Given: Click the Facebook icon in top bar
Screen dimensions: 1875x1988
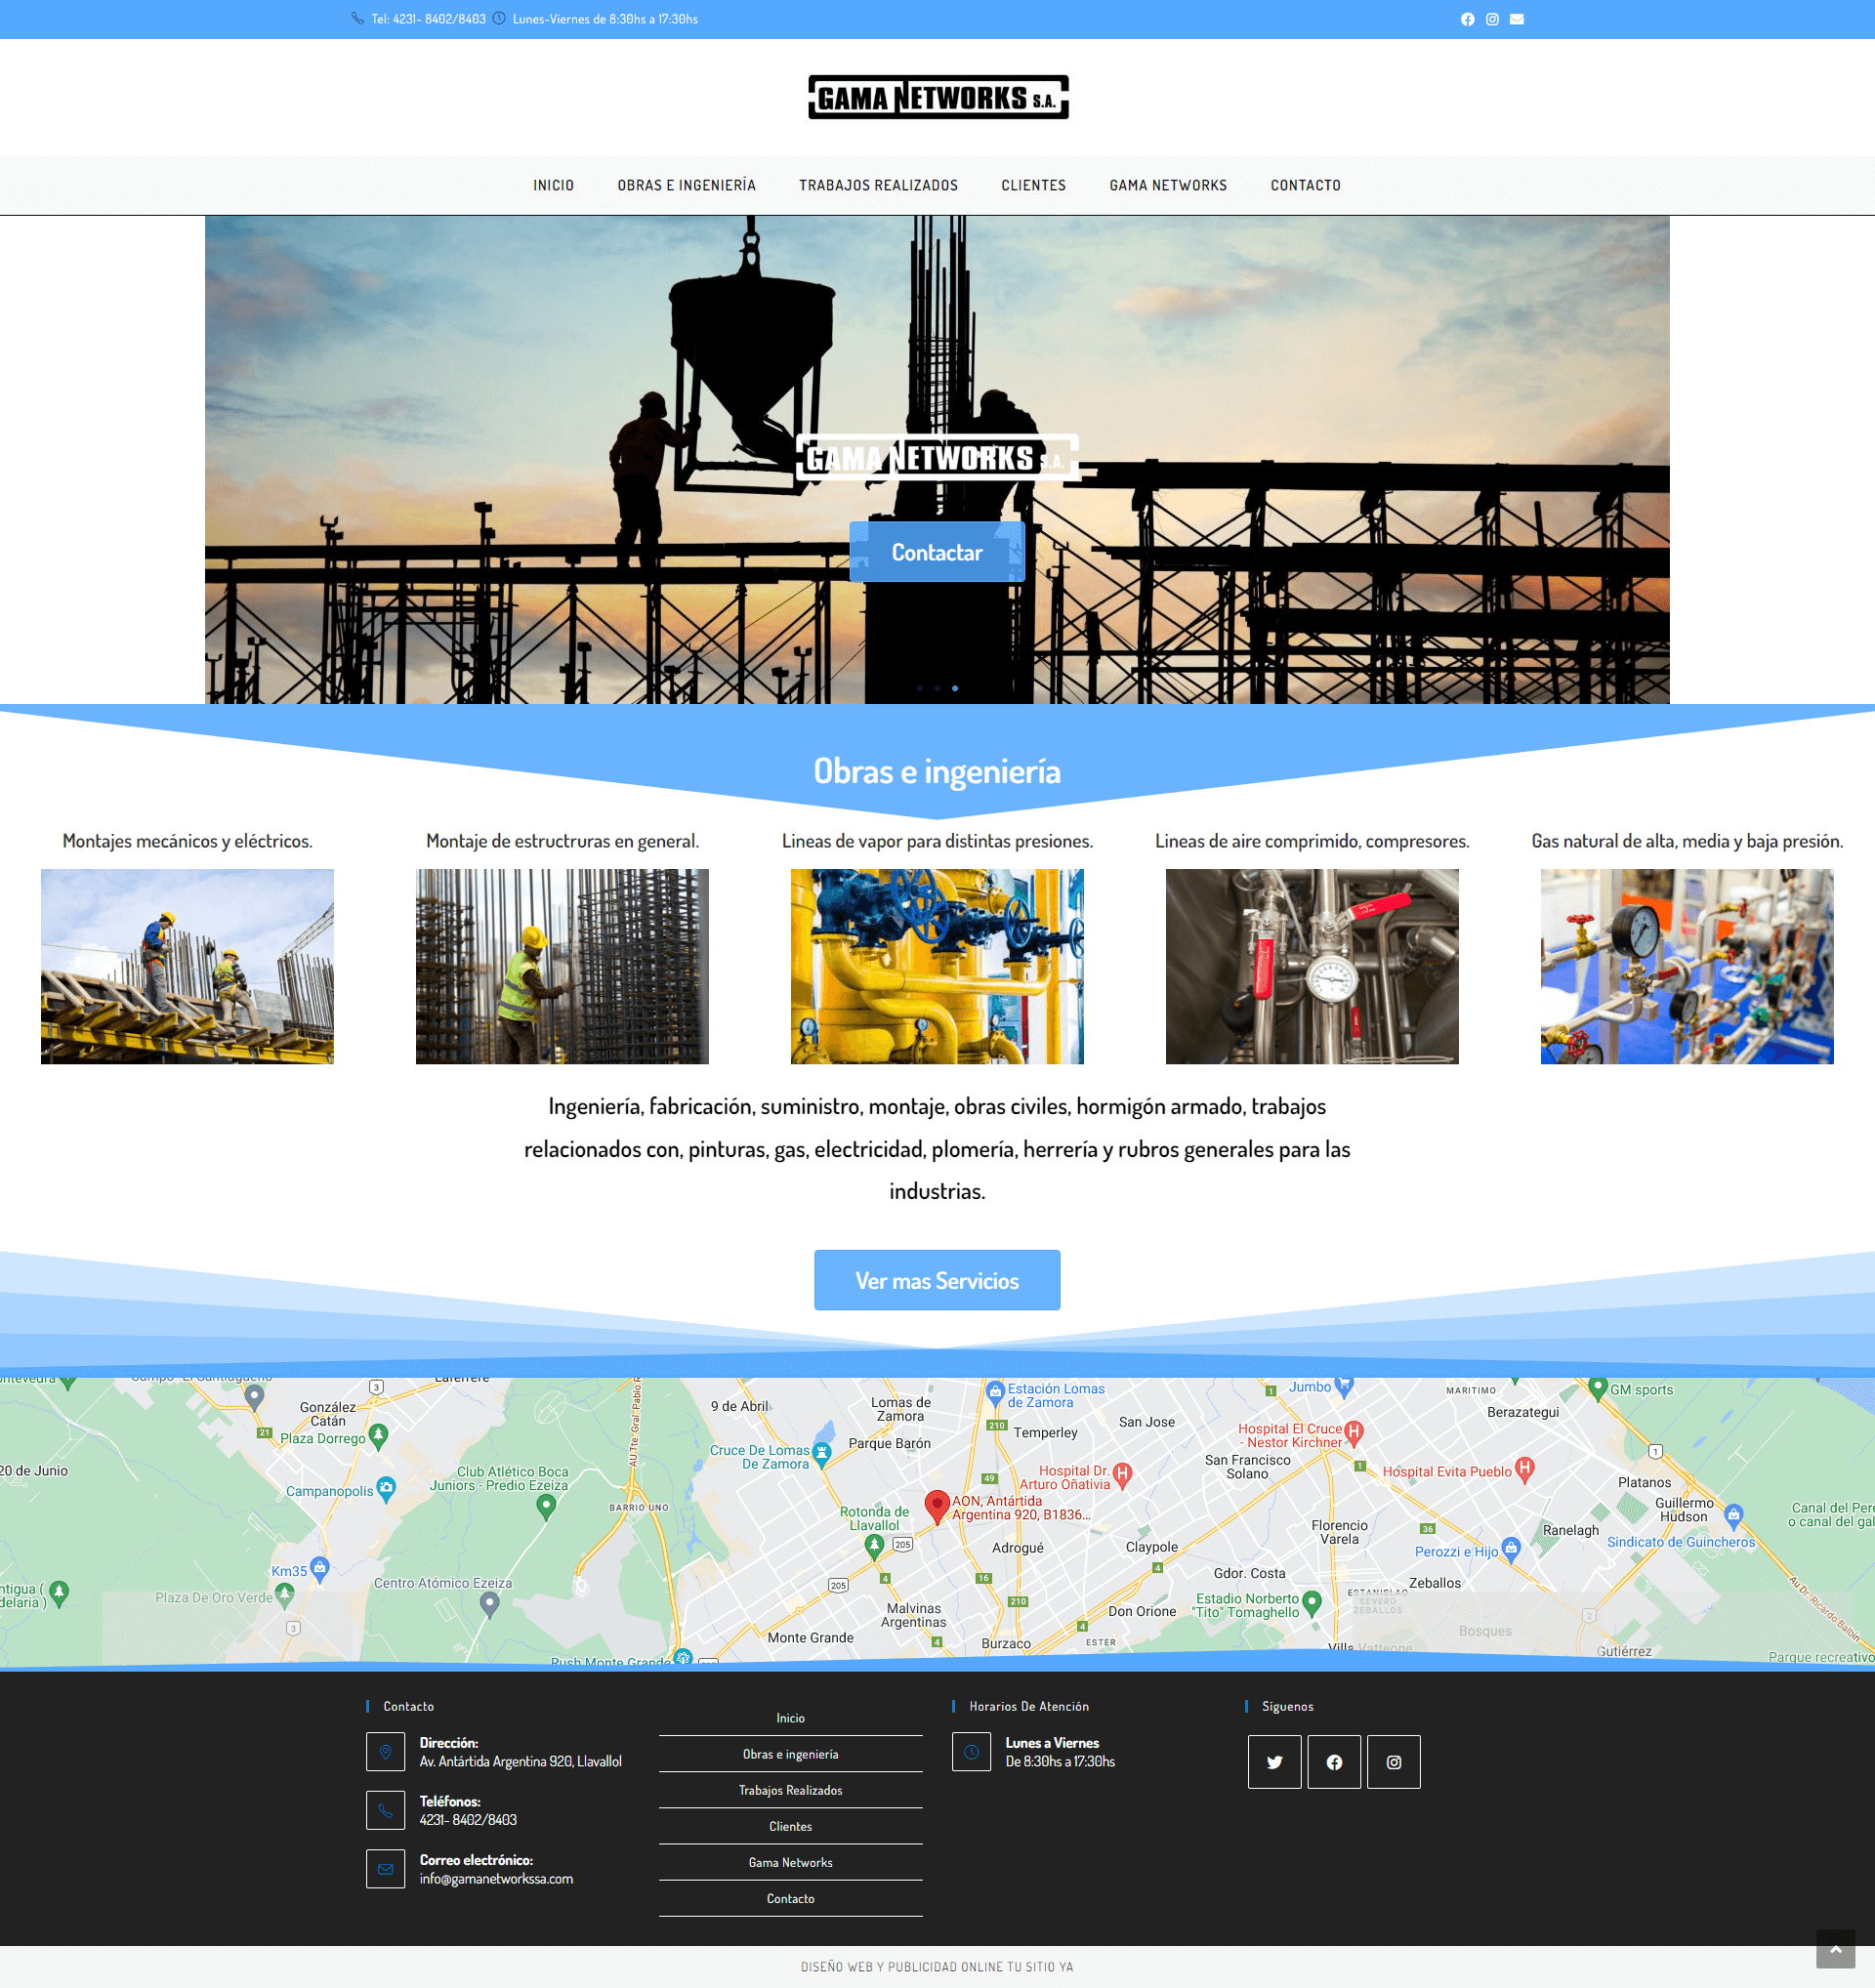Looking at the screenshot, I should coord(1467,19).
